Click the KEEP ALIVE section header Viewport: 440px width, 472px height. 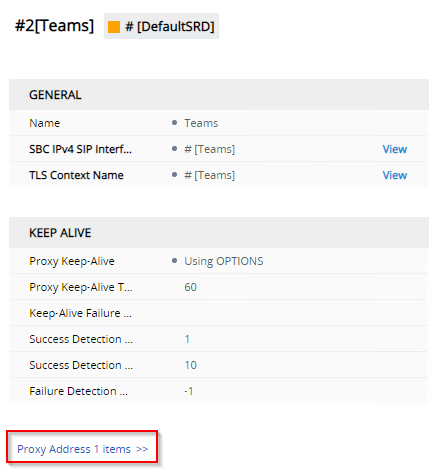click(219, 233)
